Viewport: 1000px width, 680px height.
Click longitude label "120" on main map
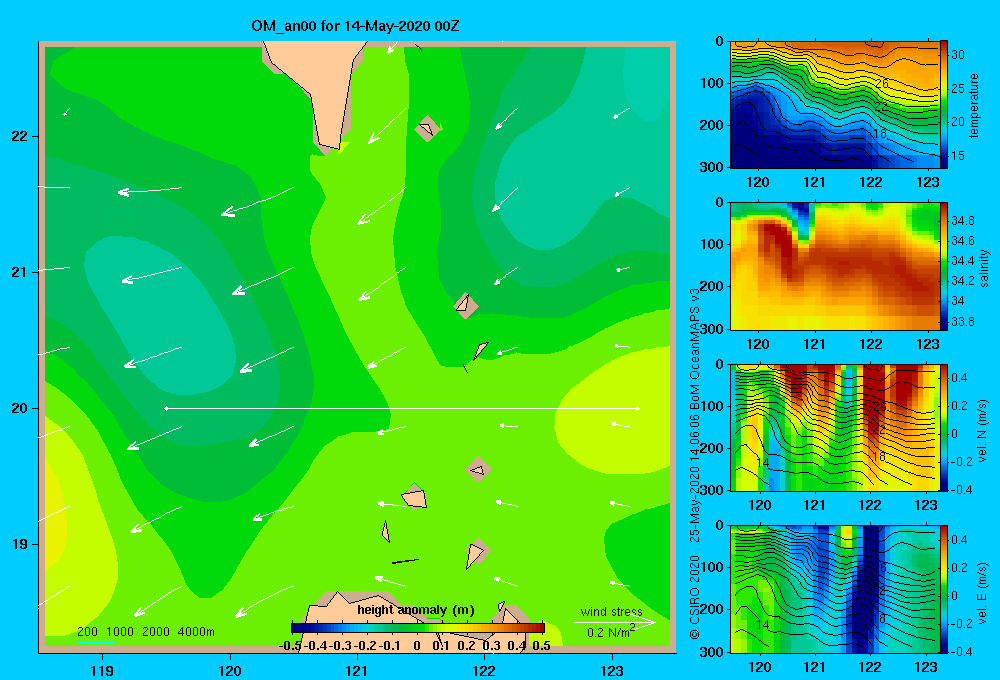click(230, 670)
